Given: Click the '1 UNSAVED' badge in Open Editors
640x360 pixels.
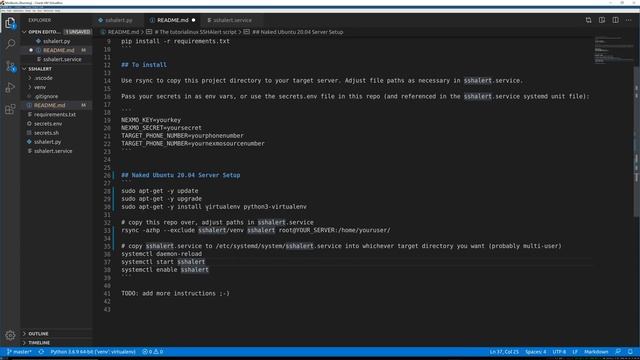Looking at the screenshot, I should pos(78,32).
